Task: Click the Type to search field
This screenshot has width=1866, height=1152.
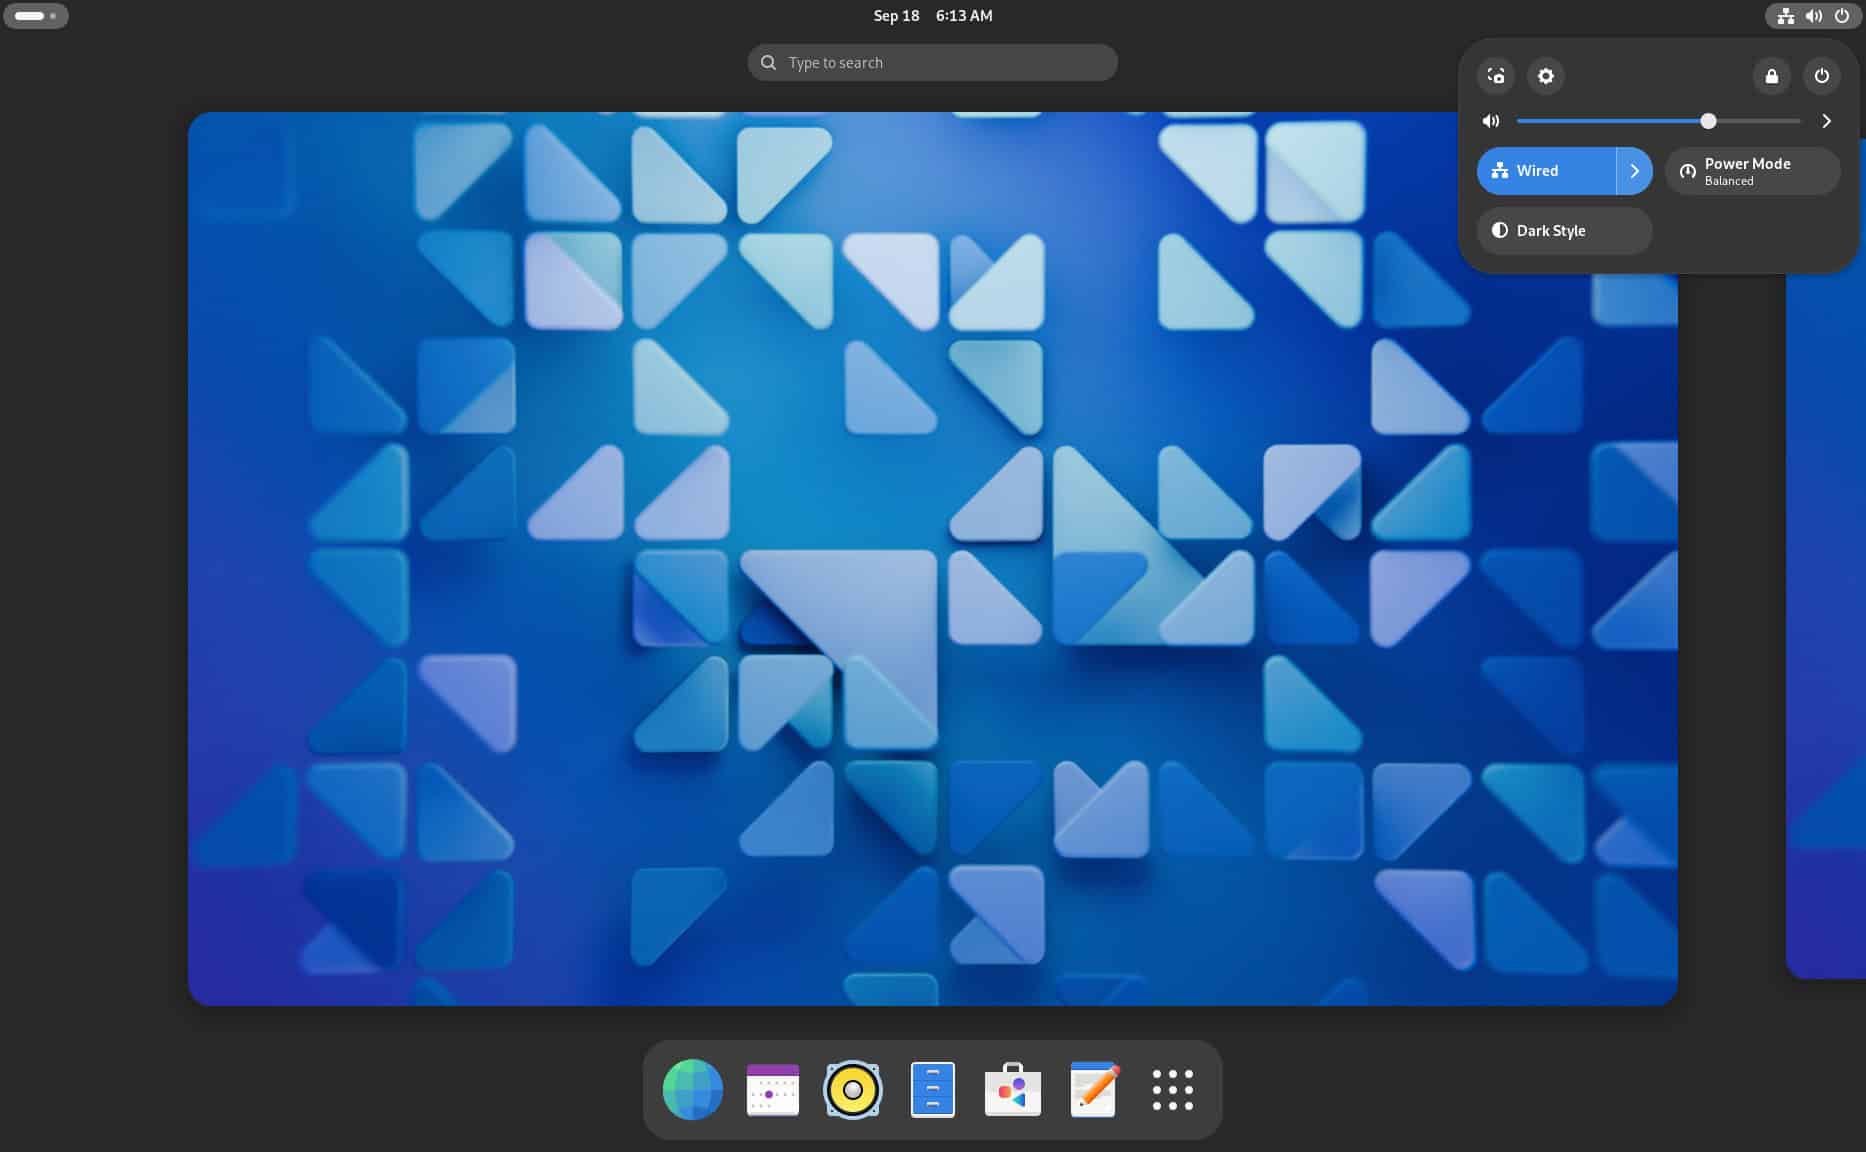Action: [x=931, y=62]
